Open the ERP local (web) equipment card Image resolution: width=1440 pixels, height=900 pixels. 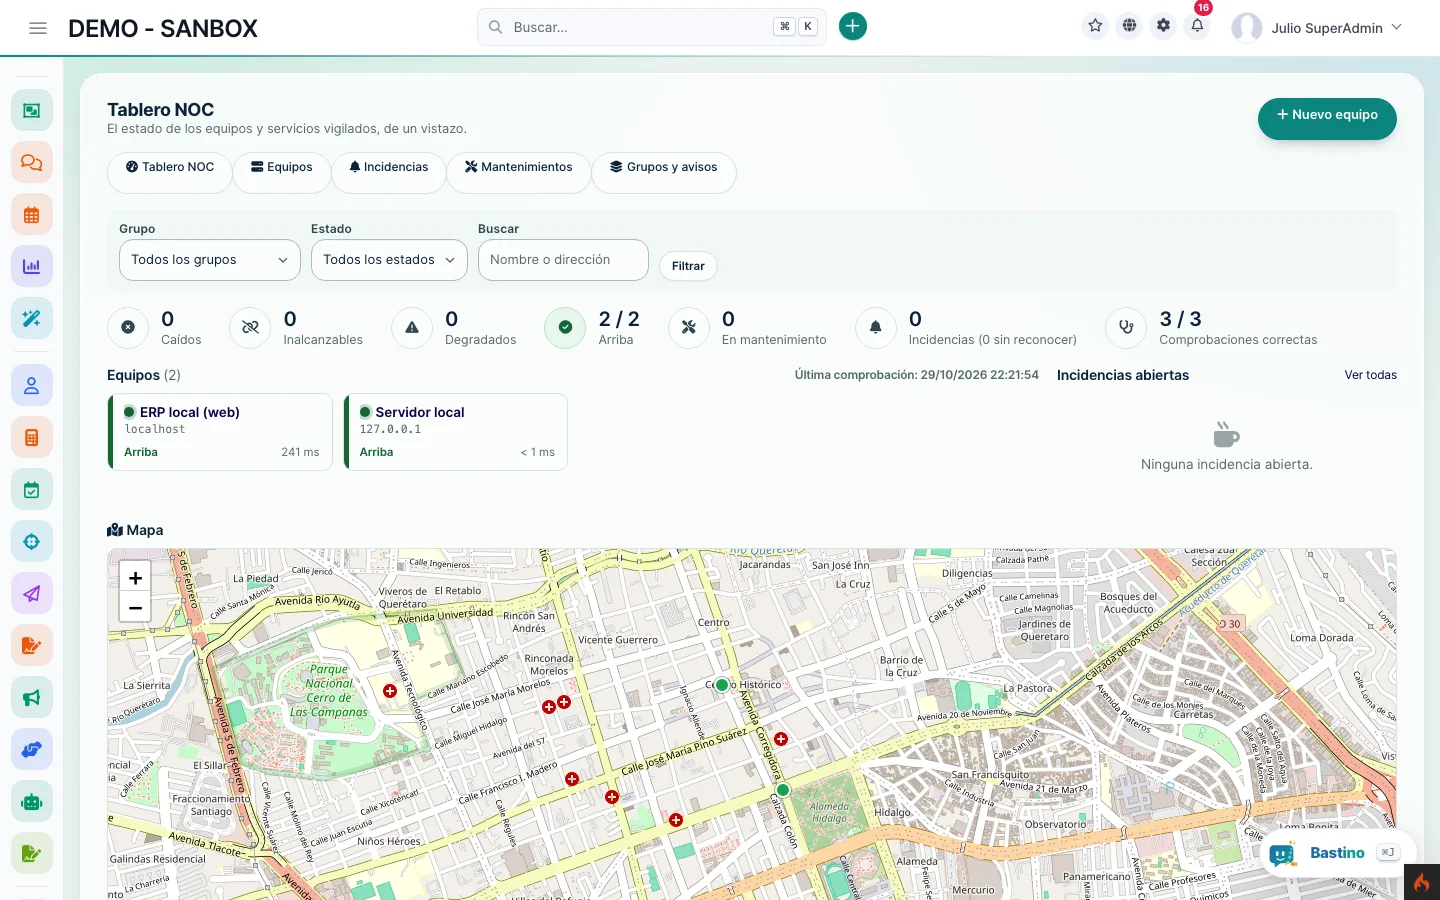[220, 432]
